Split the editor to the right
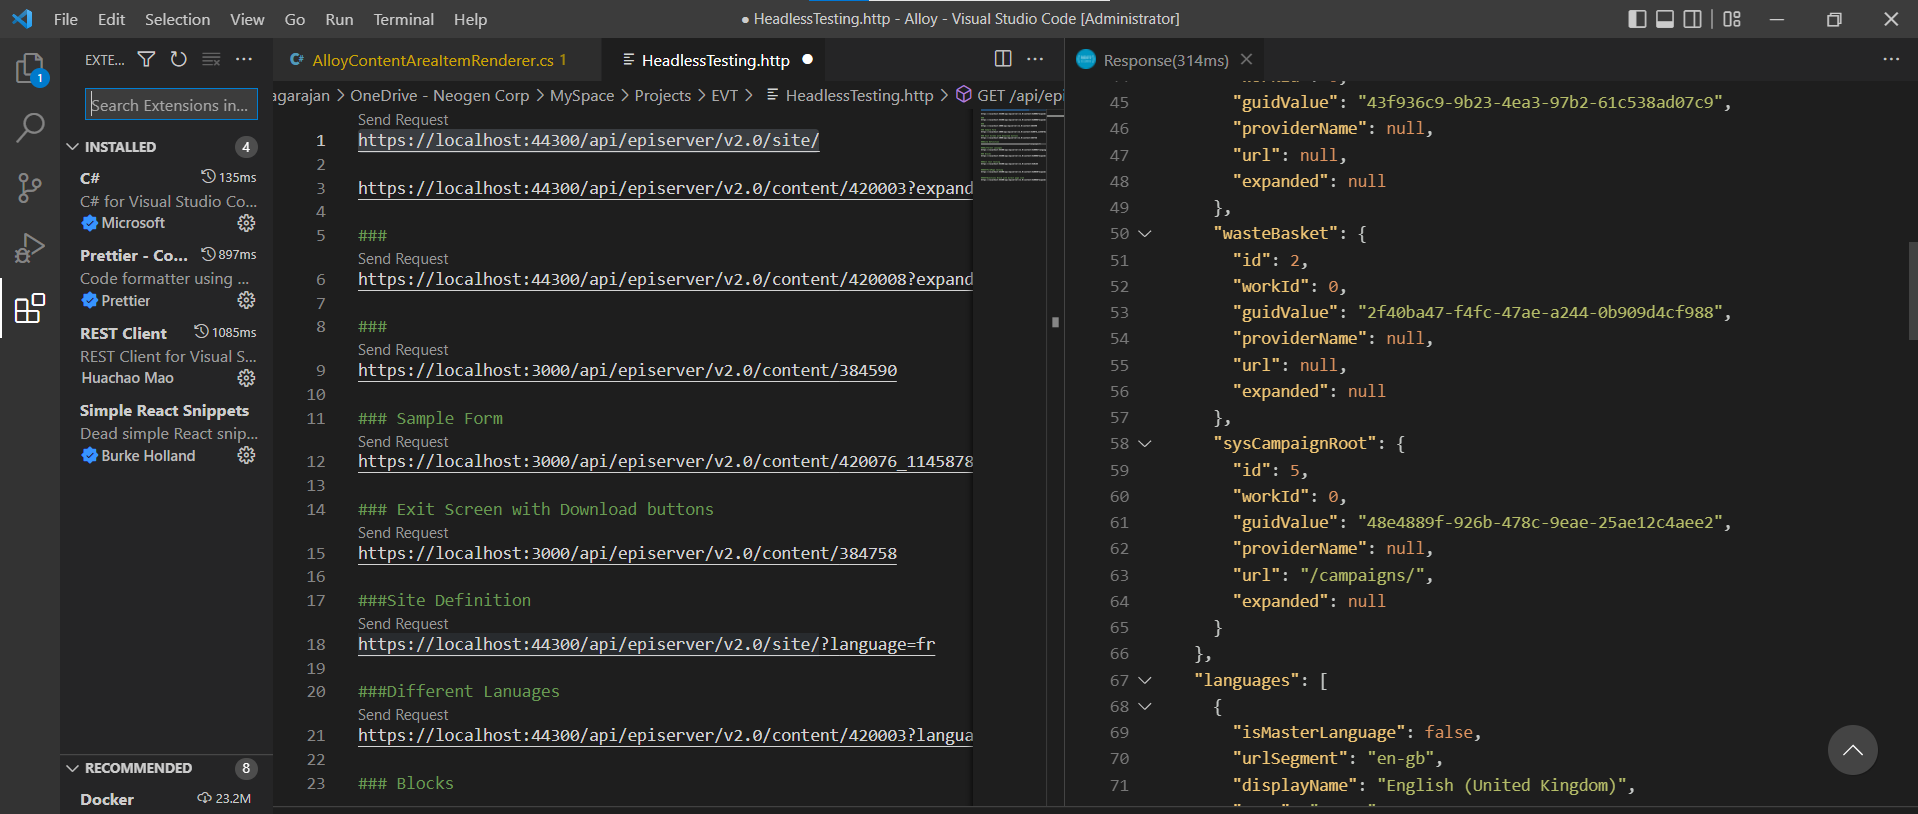Image resolution: width=1918 pixels, height=814 pixels. pyautogui.click(x=1003, y=60)
